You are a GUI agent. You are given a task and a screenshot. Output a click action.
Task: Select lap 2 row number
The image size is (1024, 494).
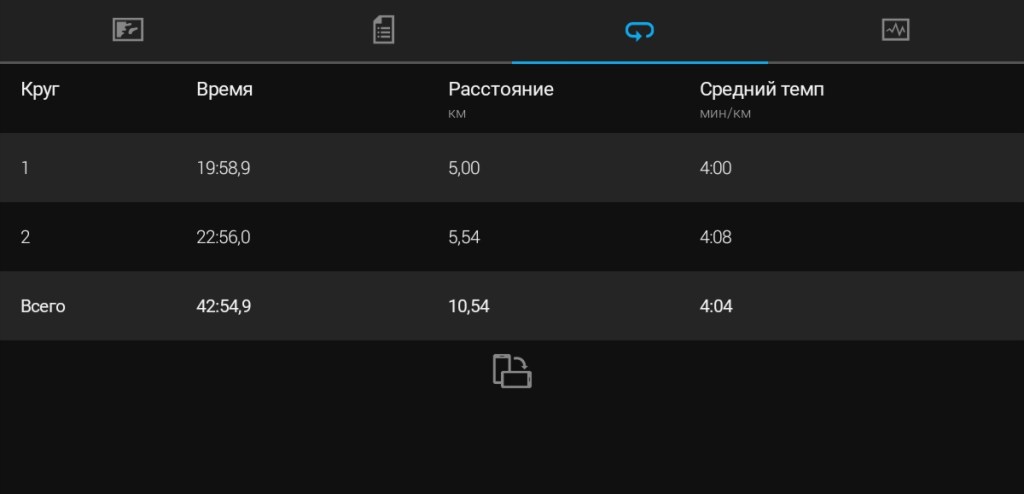26,237
